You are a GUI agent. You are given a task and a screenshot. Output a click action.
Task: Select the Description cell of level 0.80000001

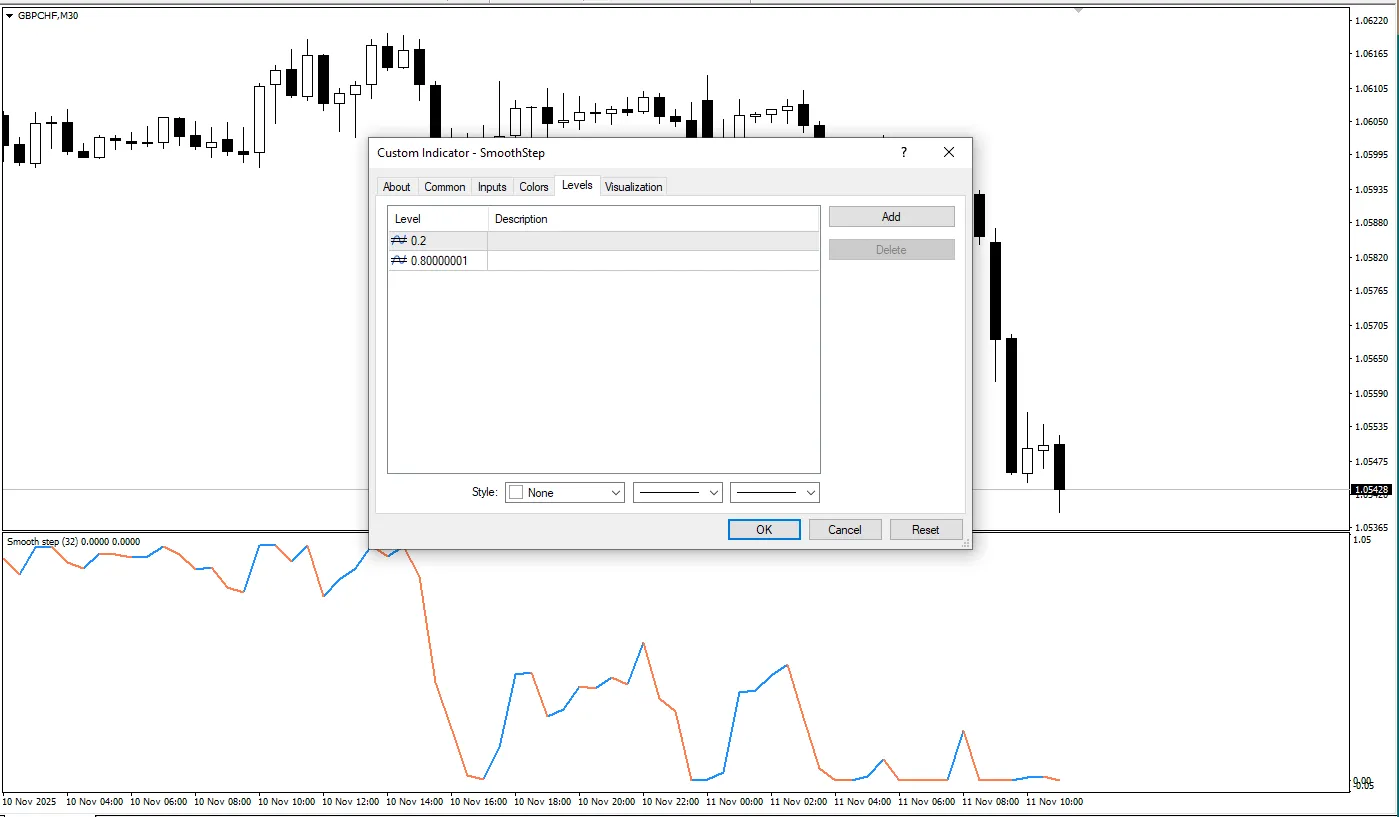pos(652,261)
